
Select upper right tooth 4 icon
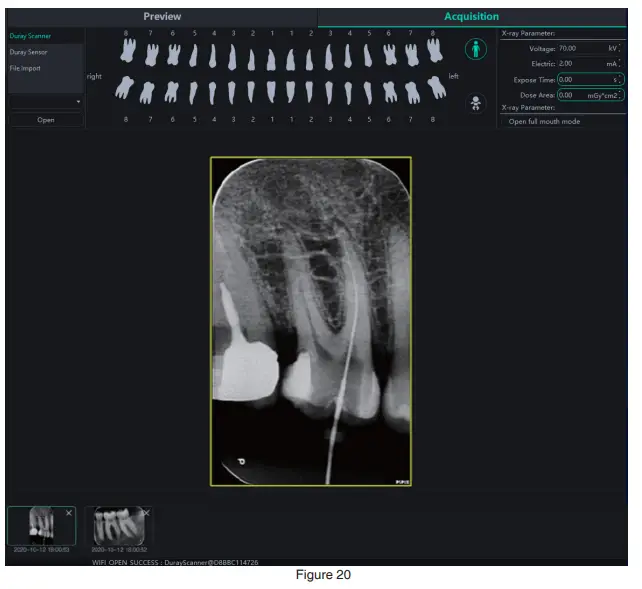point(212,56)
